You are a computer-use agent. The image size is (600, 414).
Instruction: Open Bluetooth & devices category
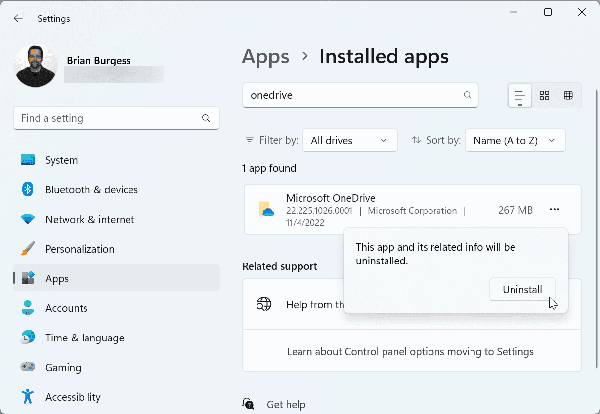[116, 189]
